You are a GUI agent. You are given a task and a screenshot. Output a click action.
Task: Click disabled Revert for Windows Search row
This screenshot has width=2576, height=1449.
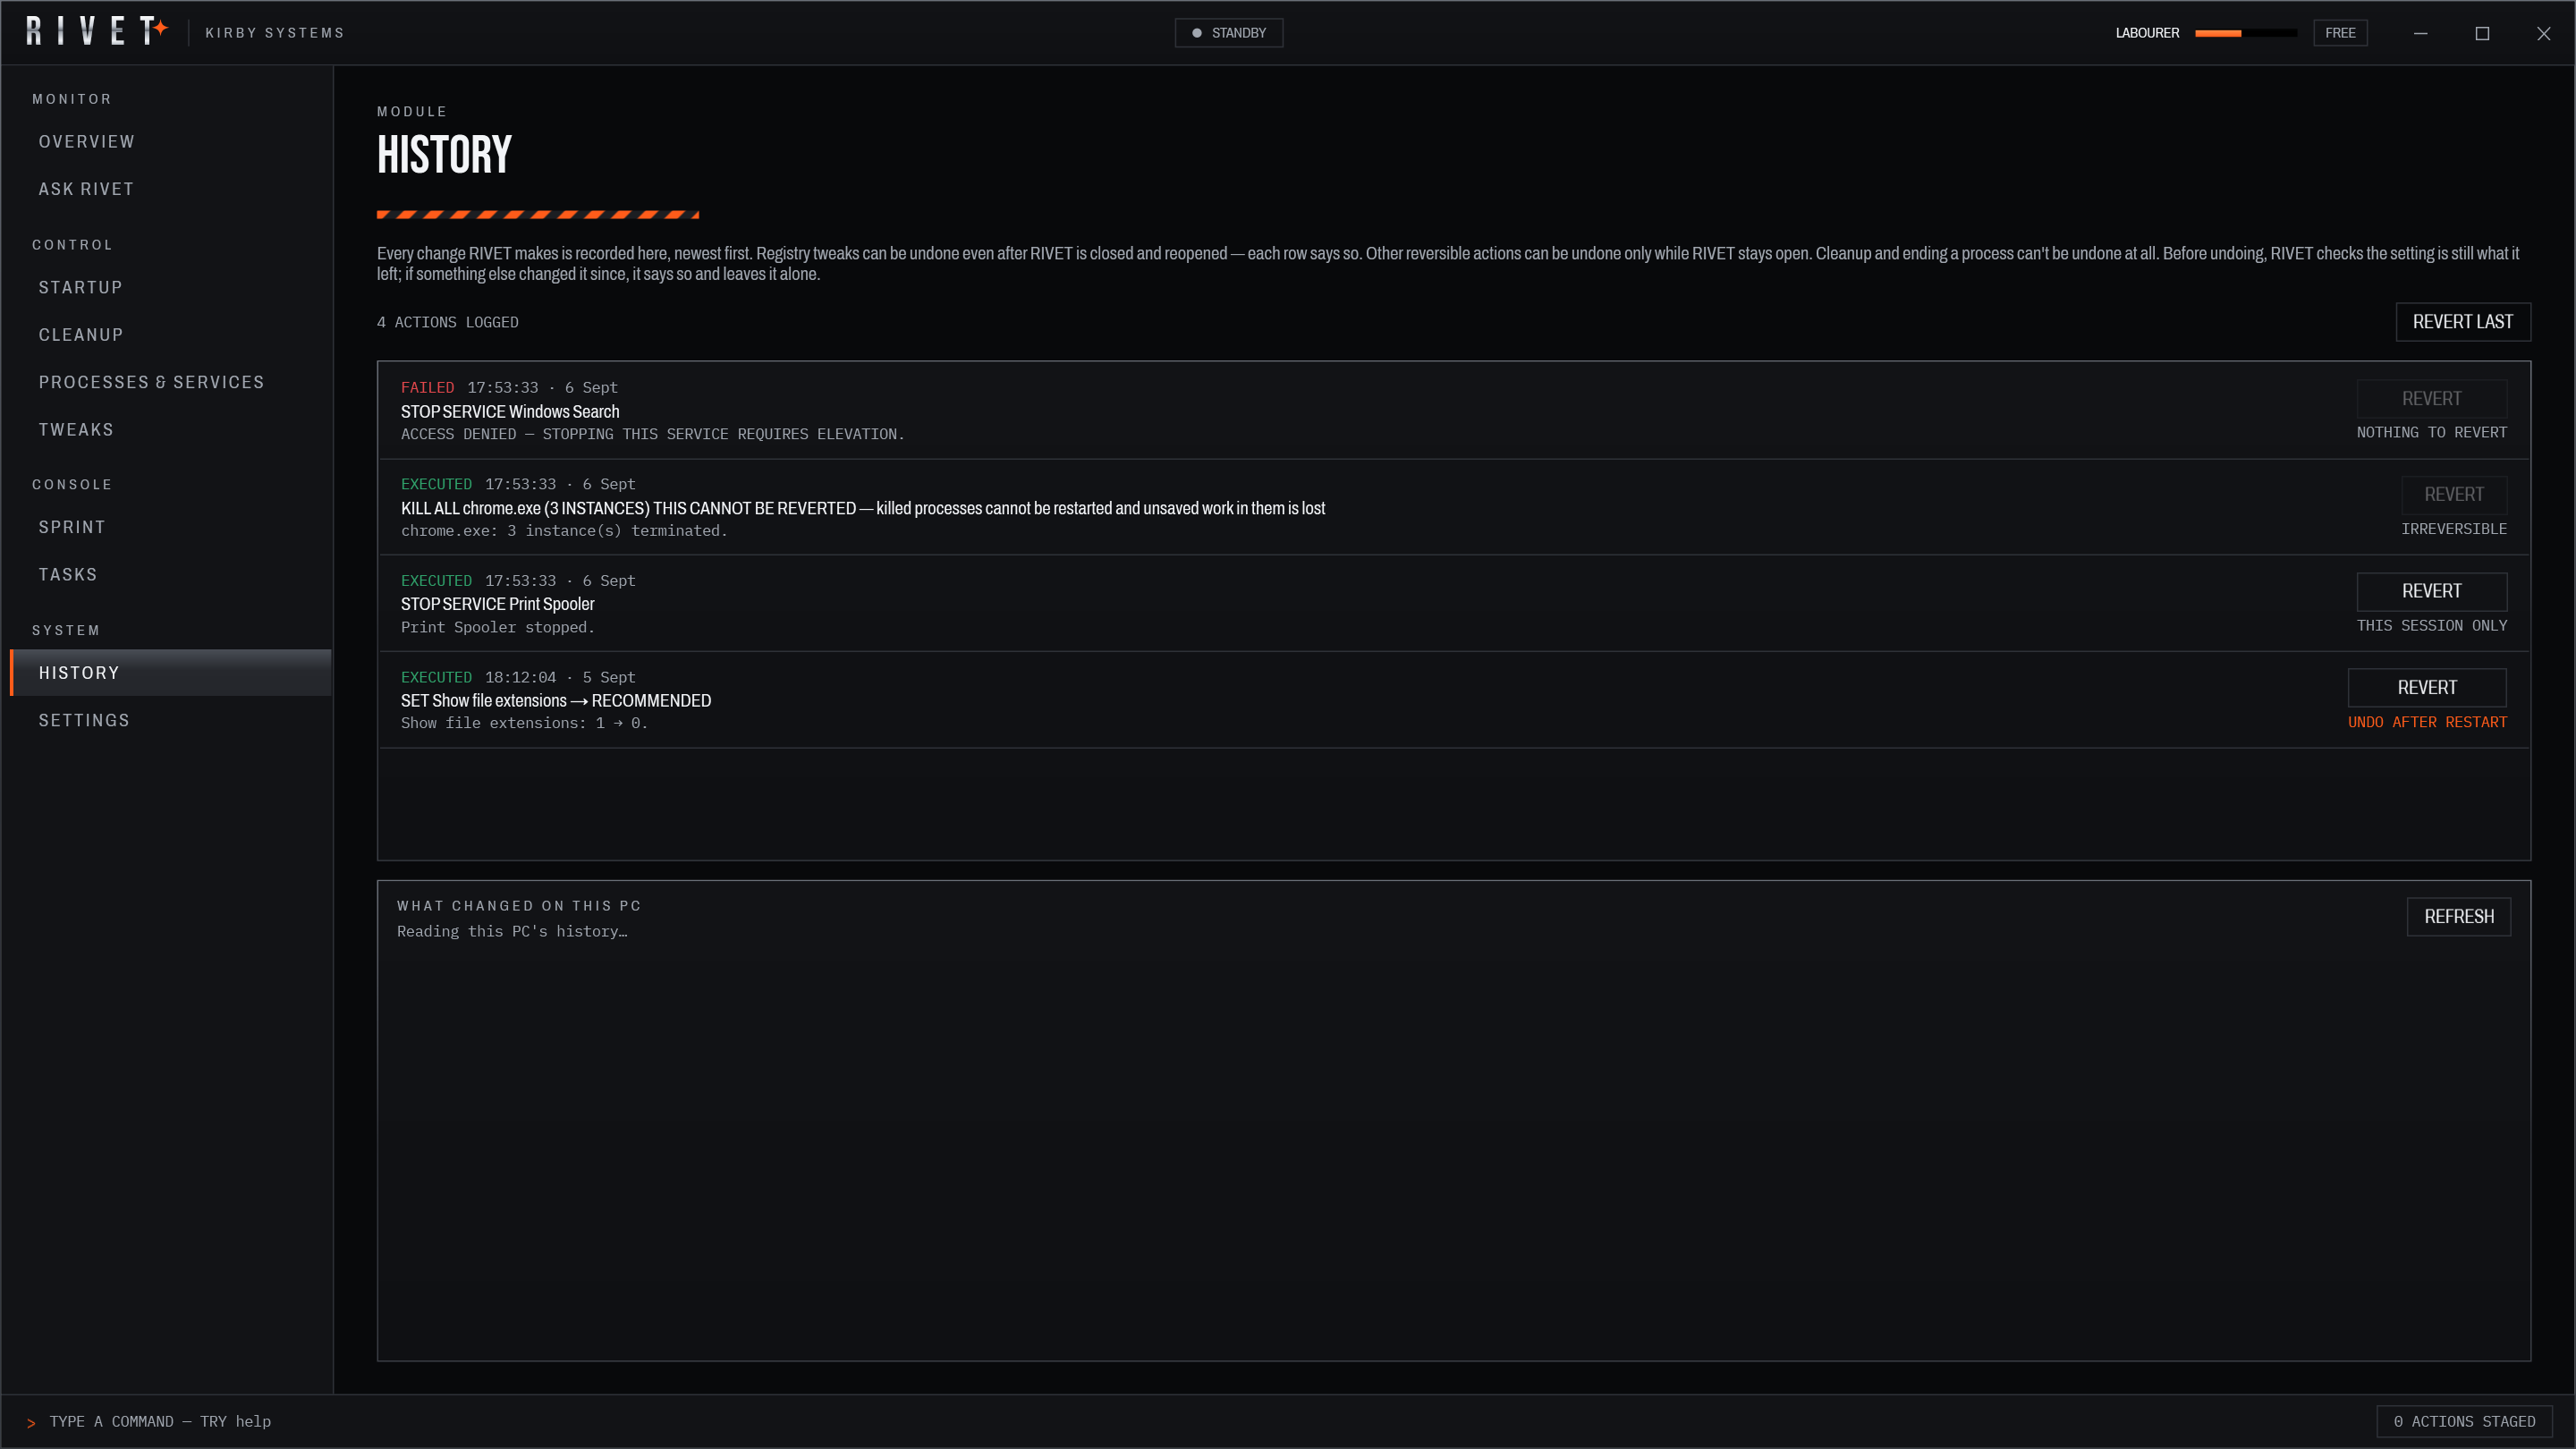coord(2431,399)
